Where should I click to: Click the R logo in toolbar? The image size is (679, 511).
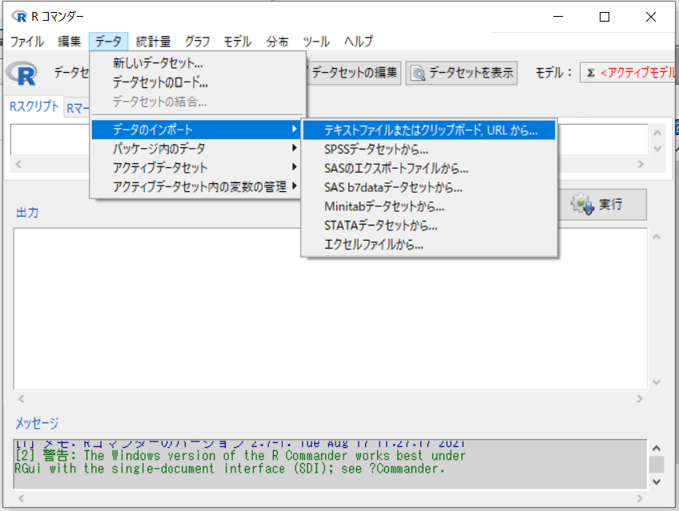coord(23,73)
